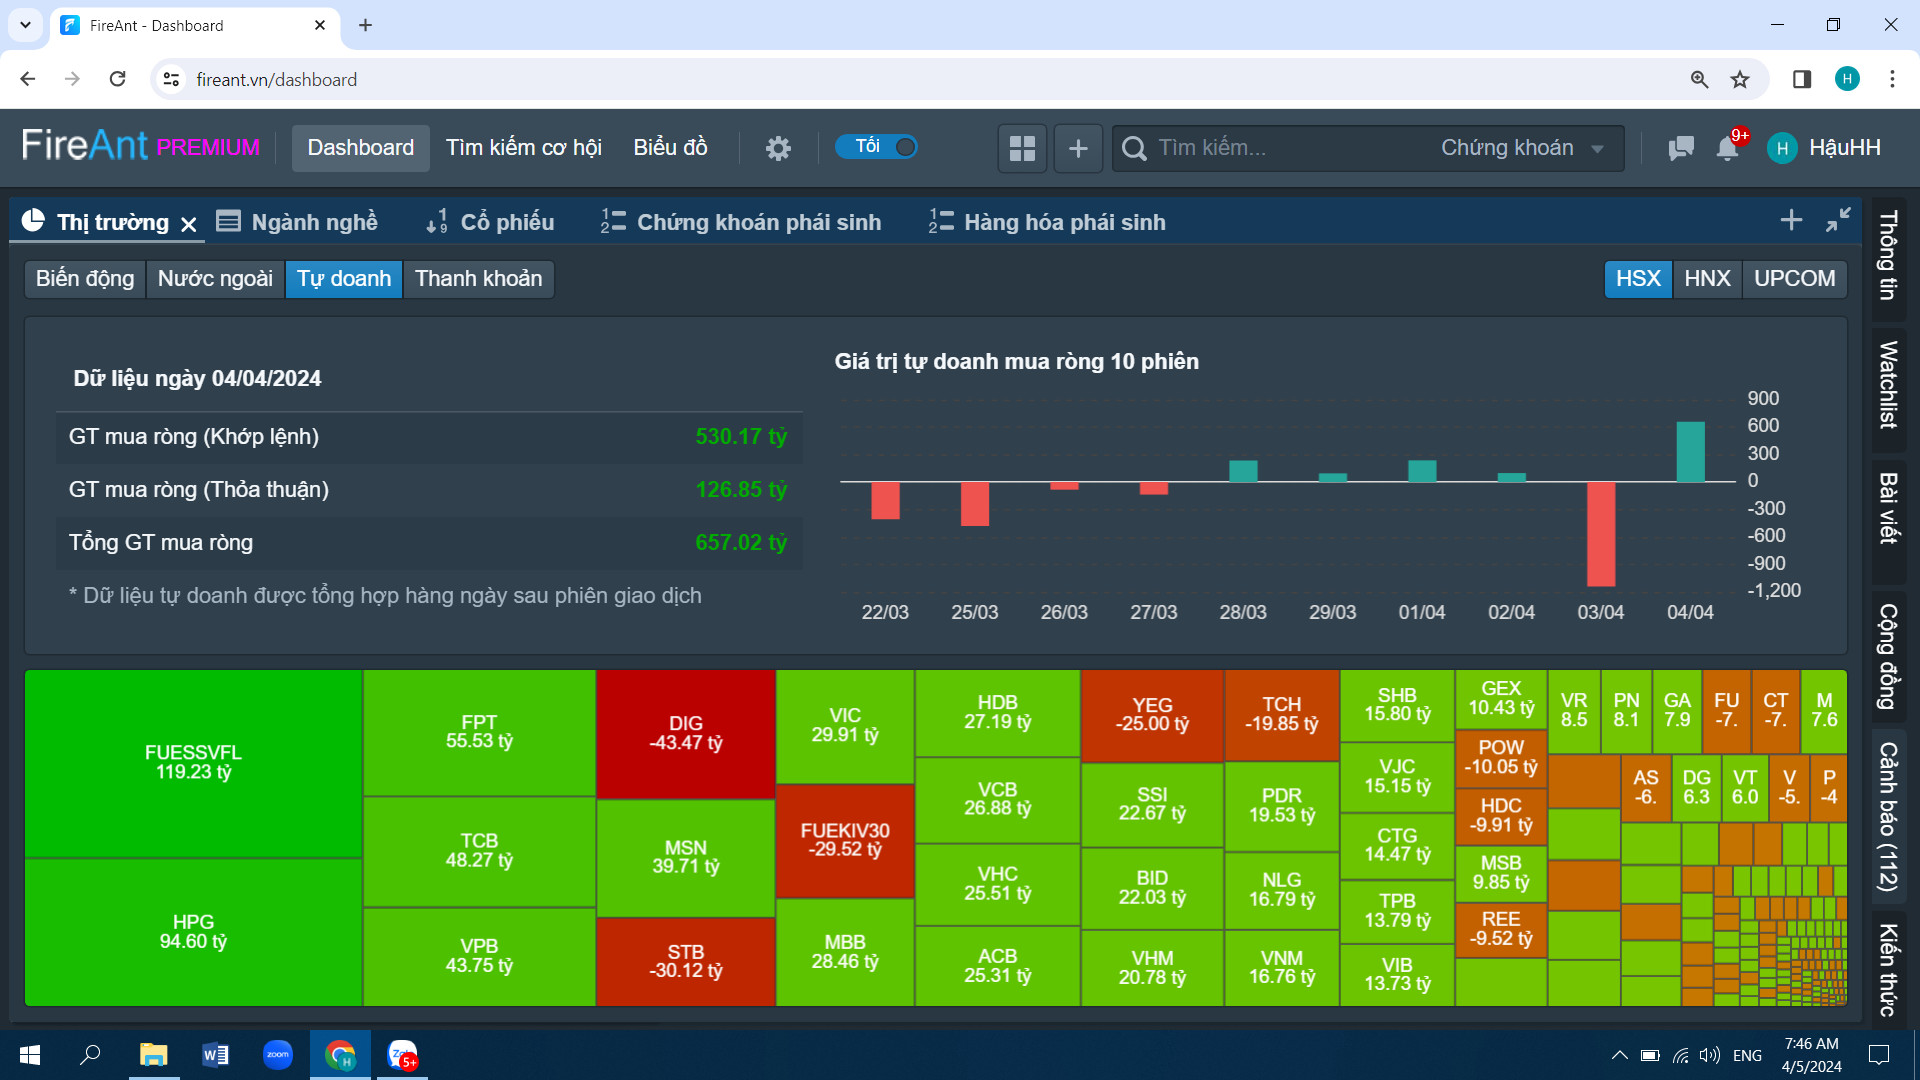Switch to Chứng khoán phái sinh tab

pyautogui.click(x=741, y=222)
